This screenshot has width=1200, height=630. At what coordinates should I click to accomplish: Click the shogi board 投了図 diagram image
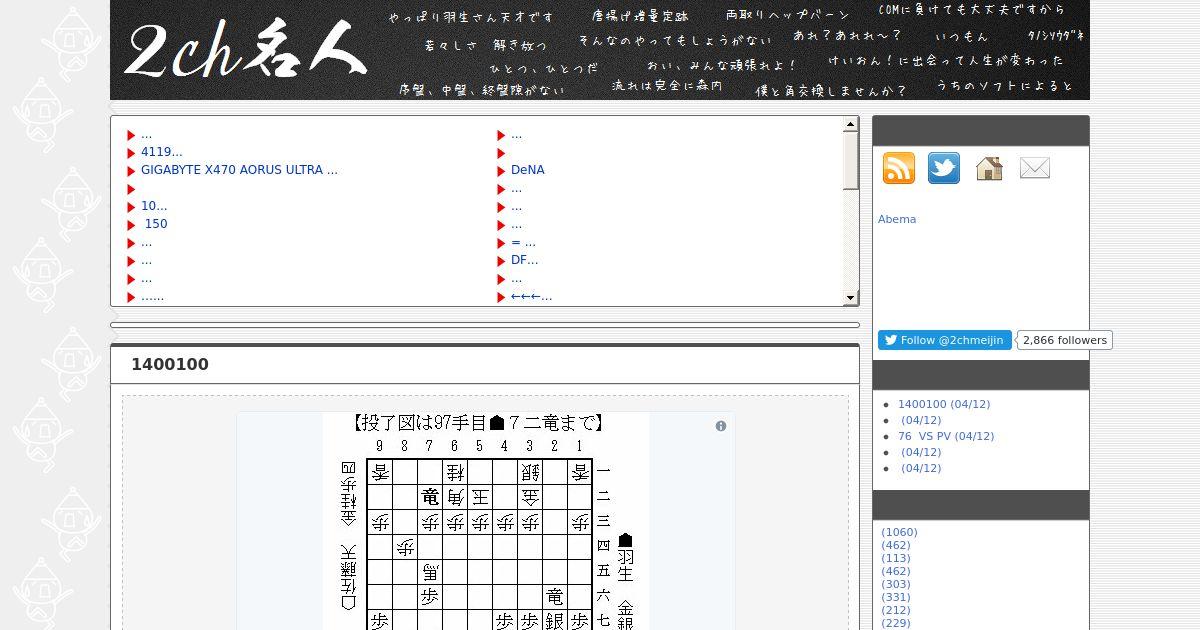tap(485, 521)
